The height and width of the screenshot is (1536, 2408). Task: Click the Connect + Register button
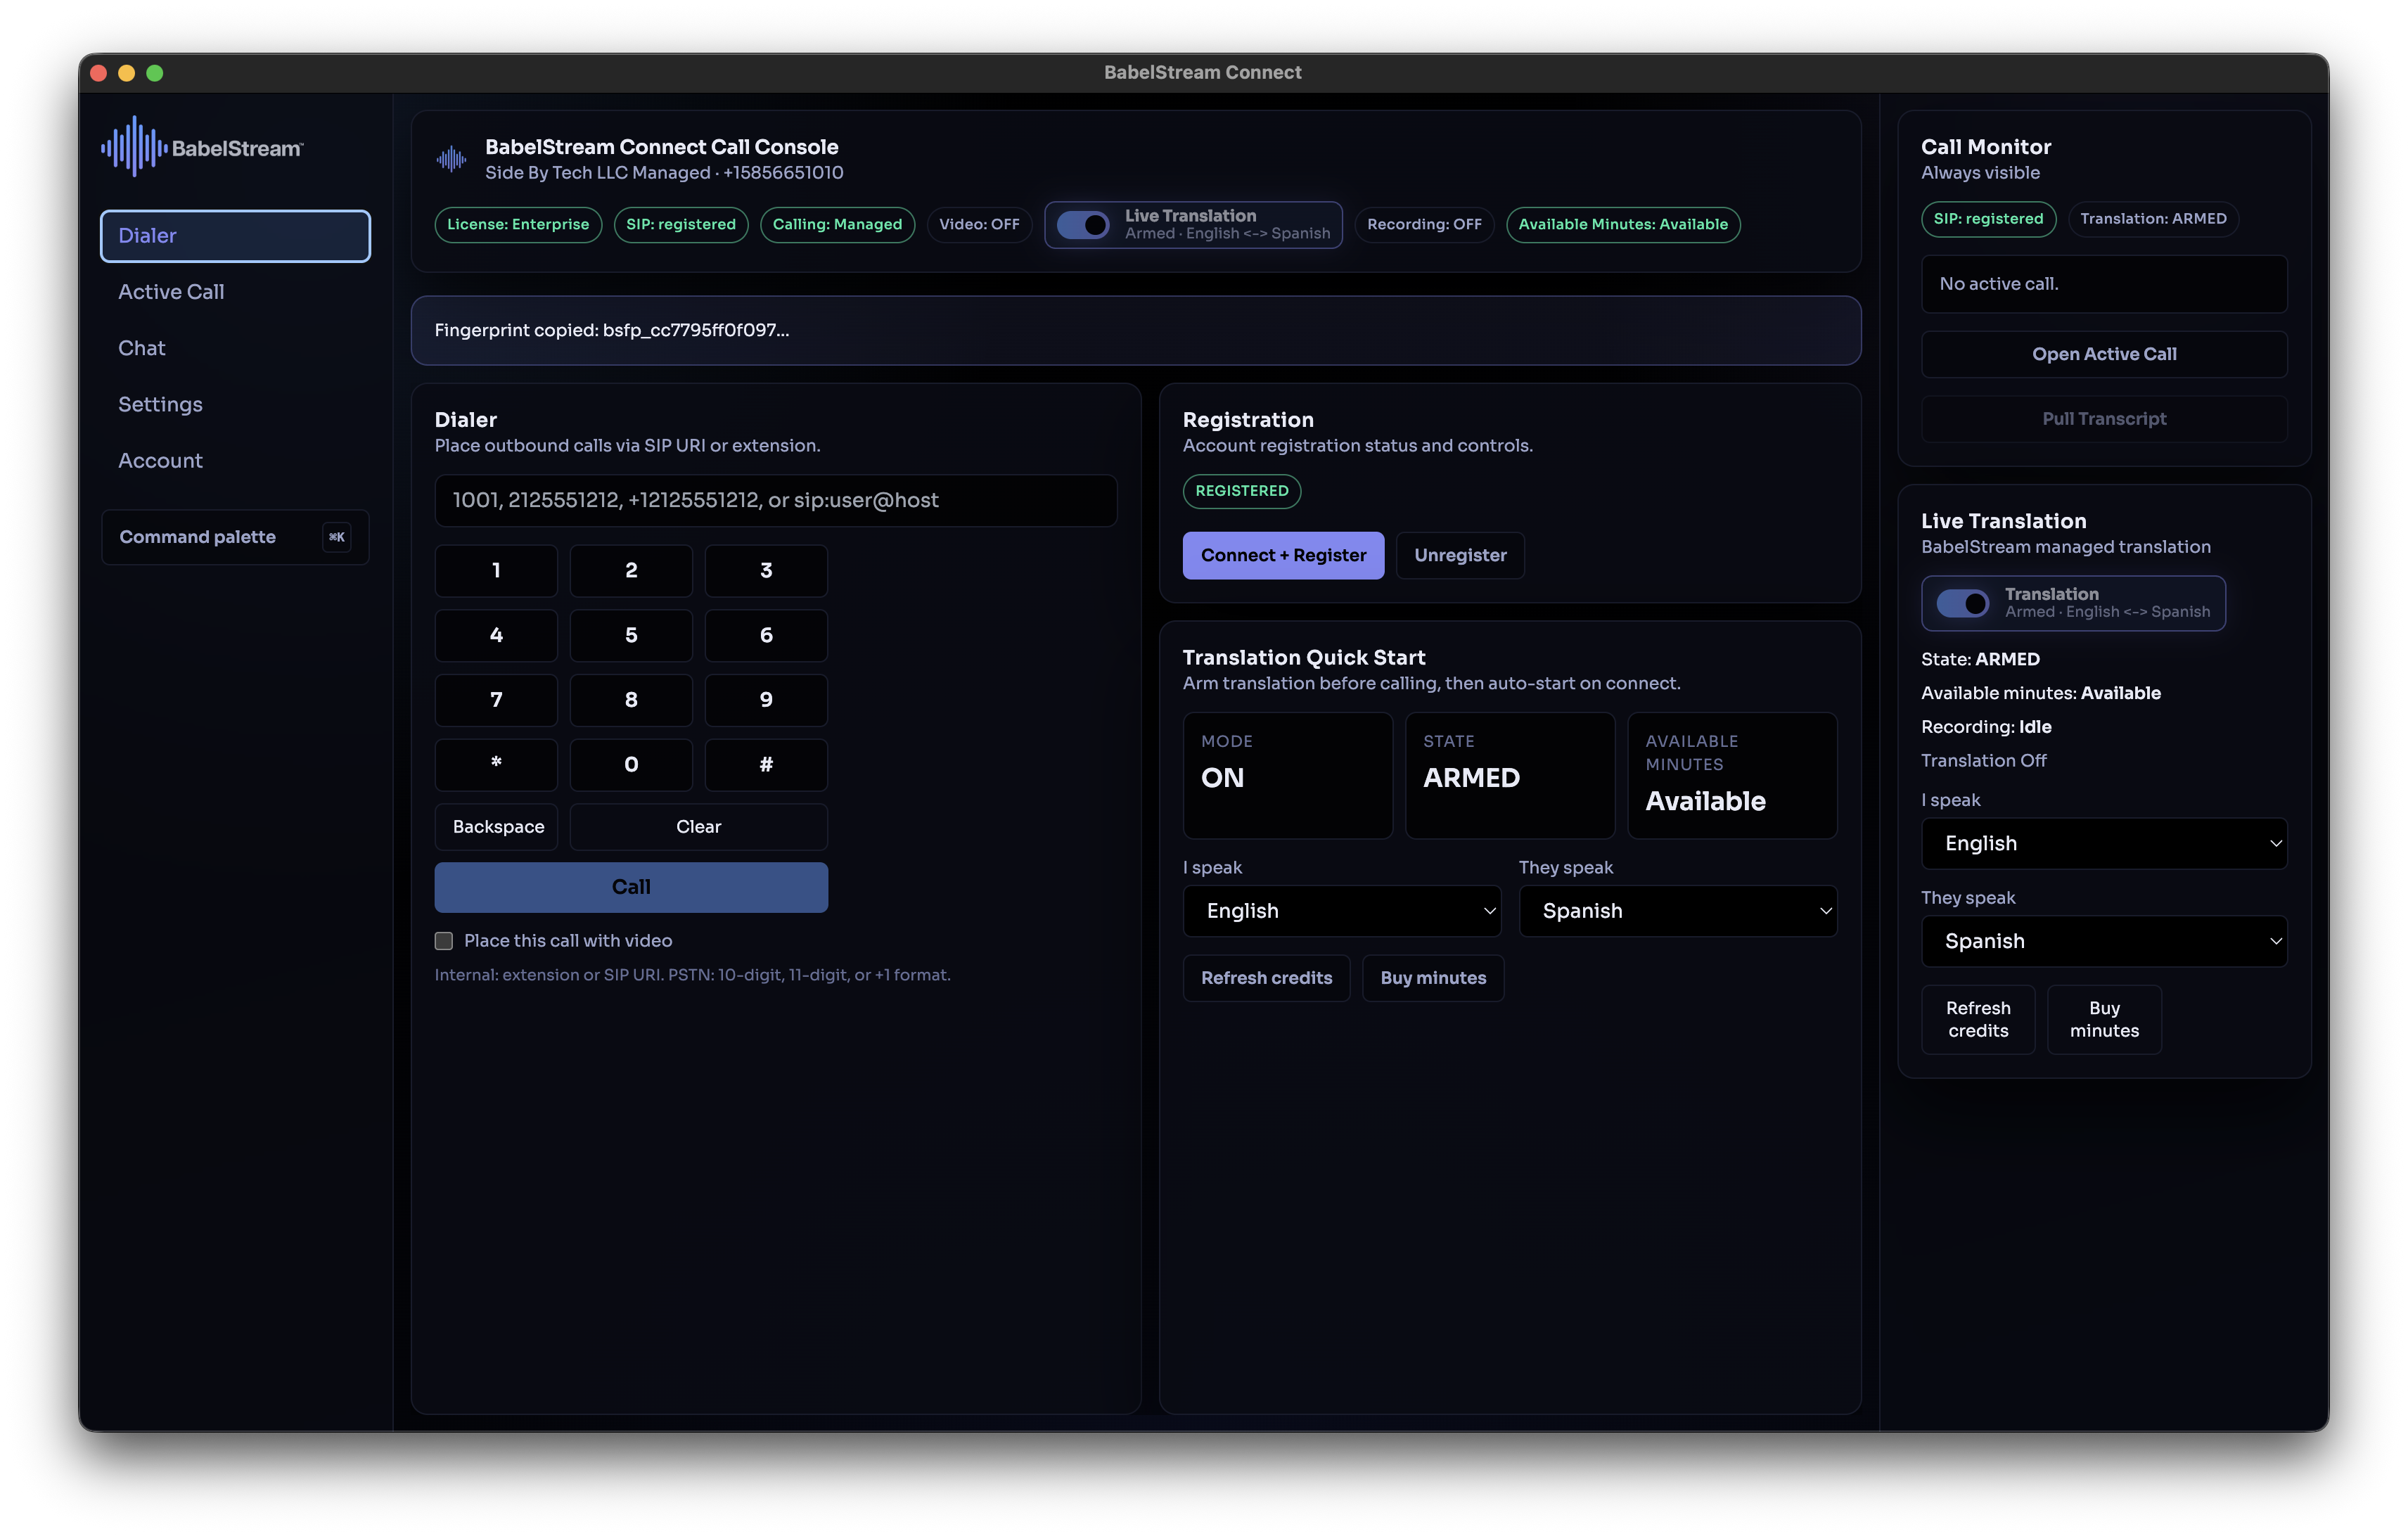pos(1283,555)
